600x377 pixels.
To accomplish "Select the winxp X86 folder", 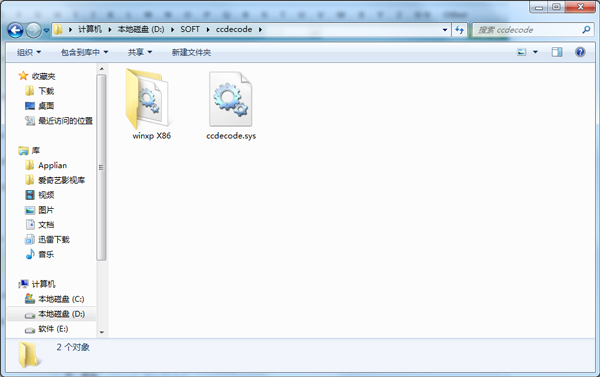I will (150, 104).
